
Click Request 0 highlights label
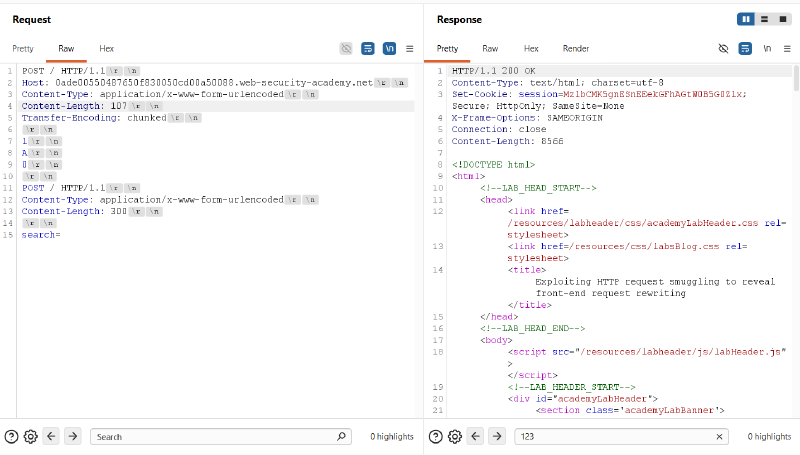pos(392,437)
